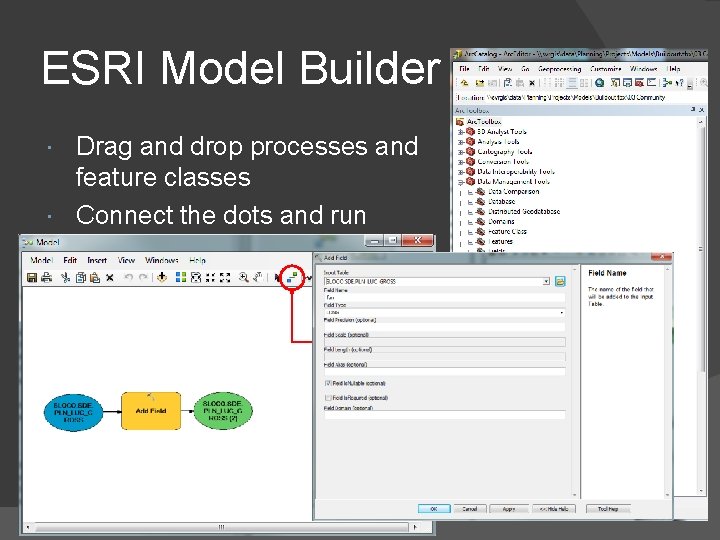
Task: Select the Feature Class toolset in ArcToolbox
Action: (507, 231)
